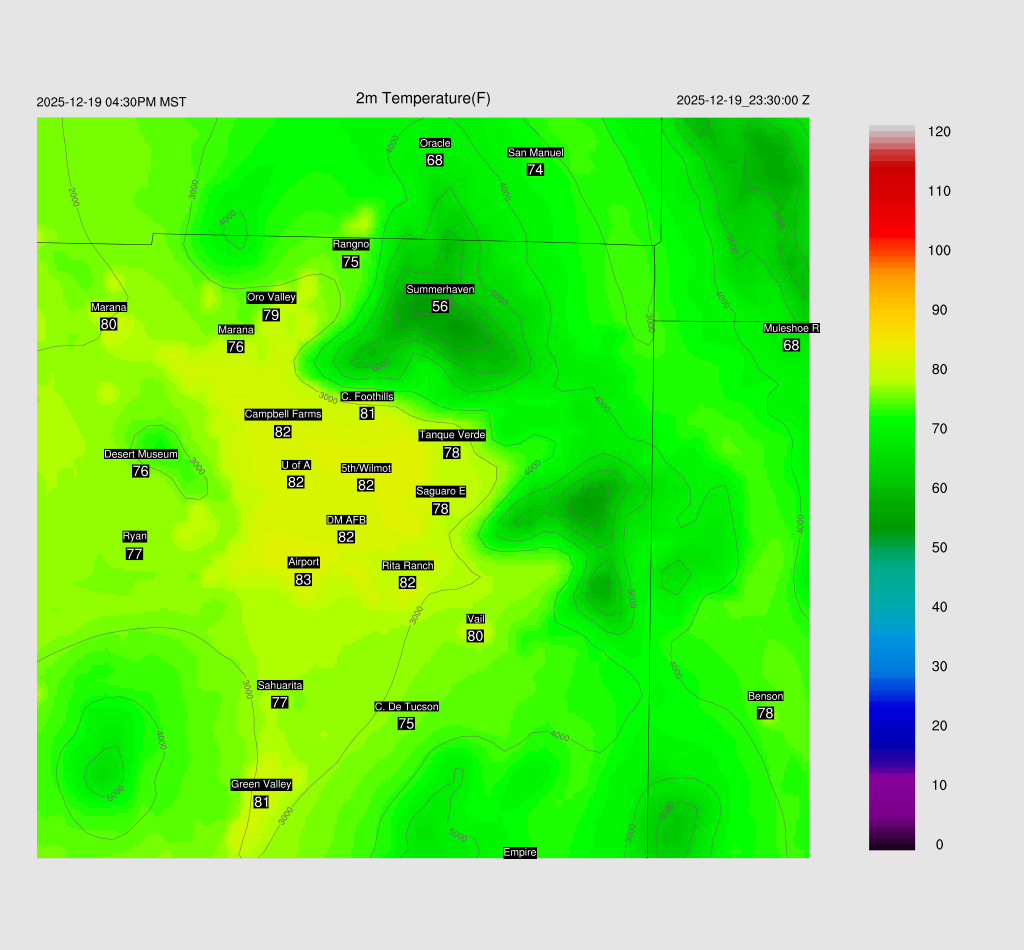1024x950 pixels.
Task: Select the Tanque Verde station label
Action: (452, 436)
